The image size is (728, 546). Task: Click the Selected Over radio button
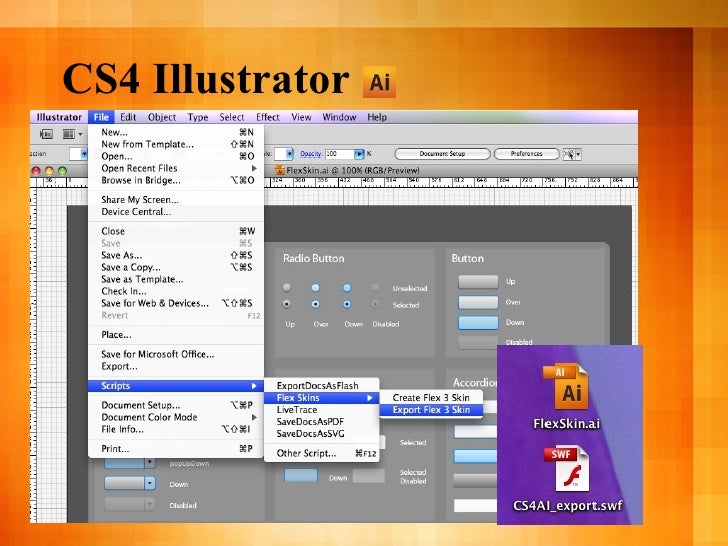tap(316, 304)
